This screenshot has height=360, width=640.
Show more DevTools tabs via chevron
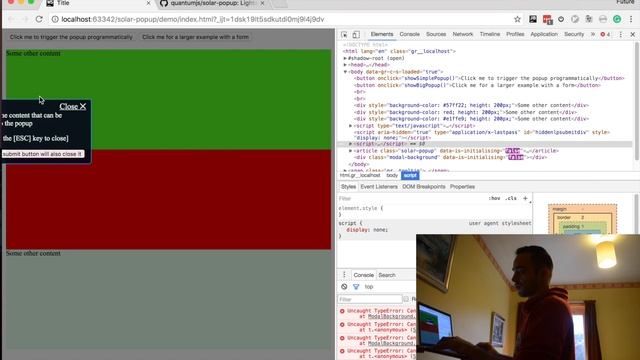[593, 34]
